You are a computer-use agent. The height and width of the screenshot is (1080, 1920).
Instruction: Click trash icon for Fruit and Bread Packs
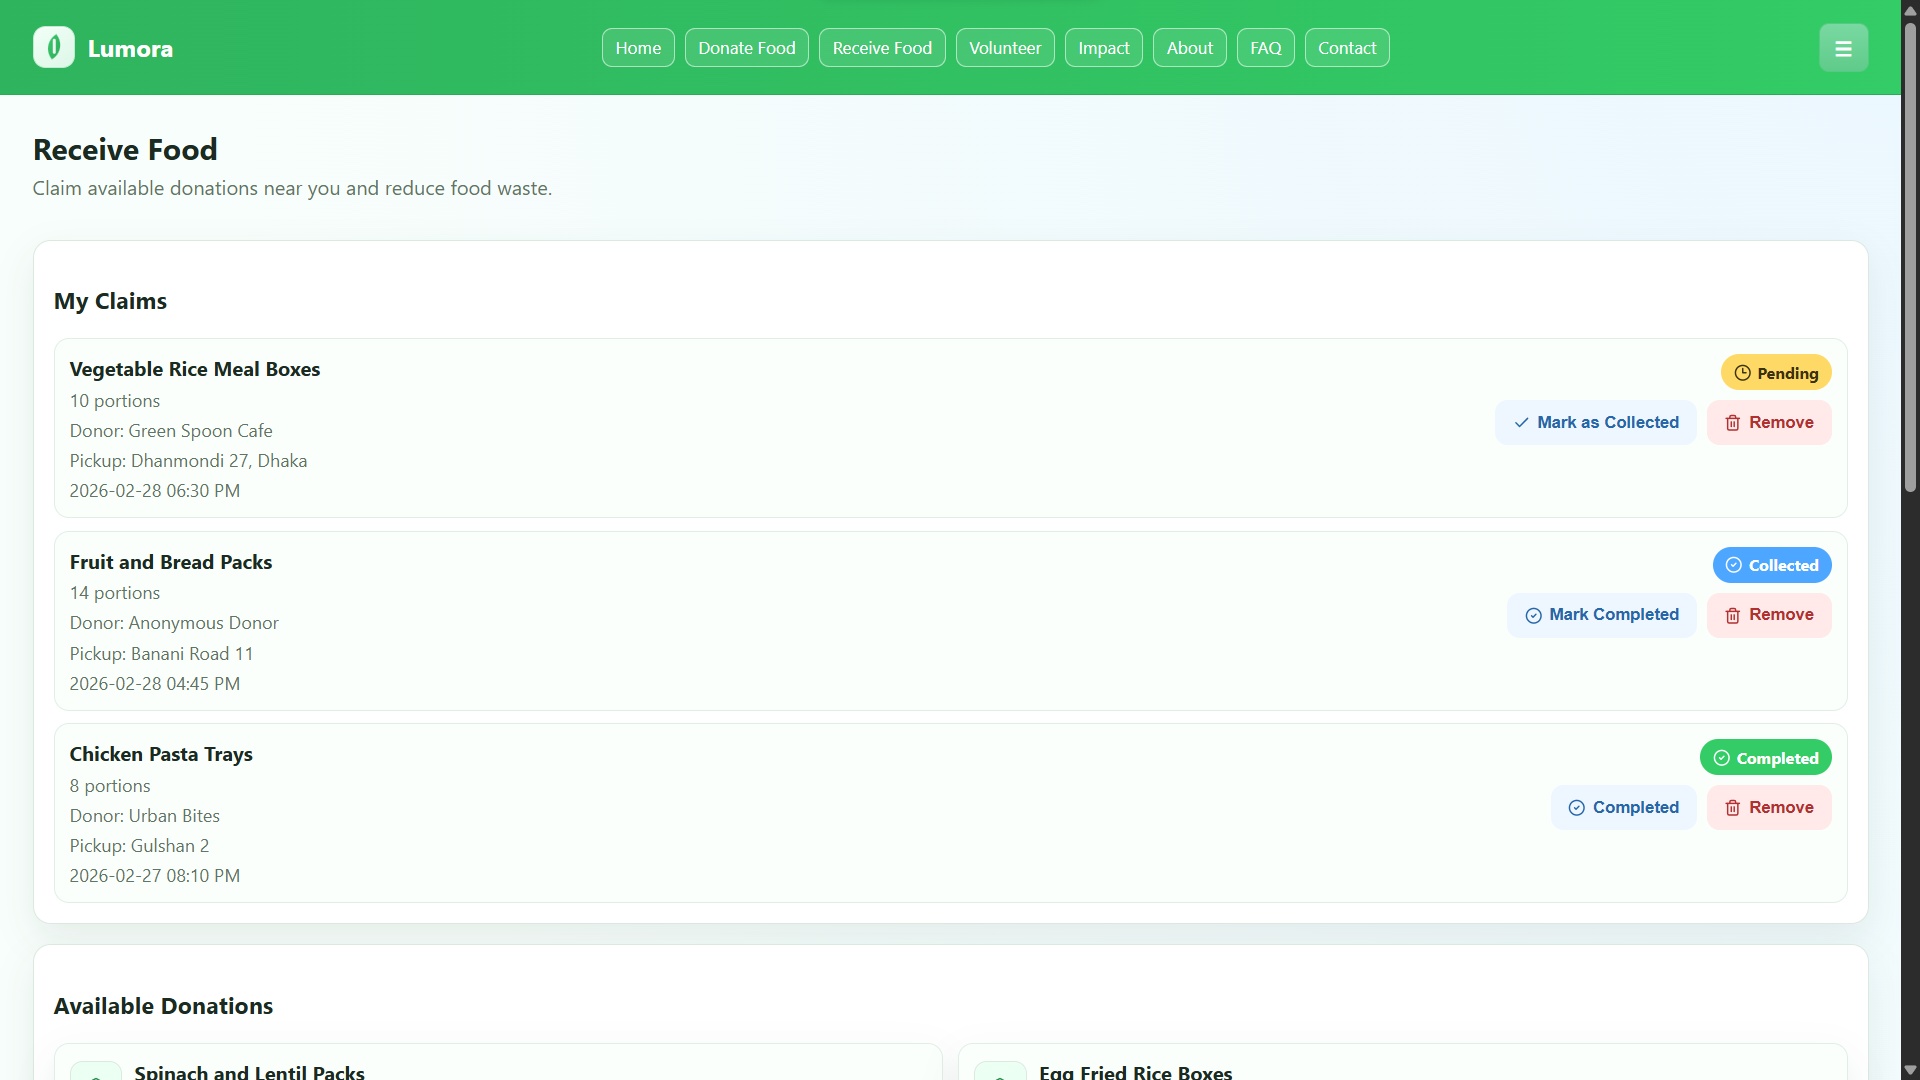(1732, 616)
